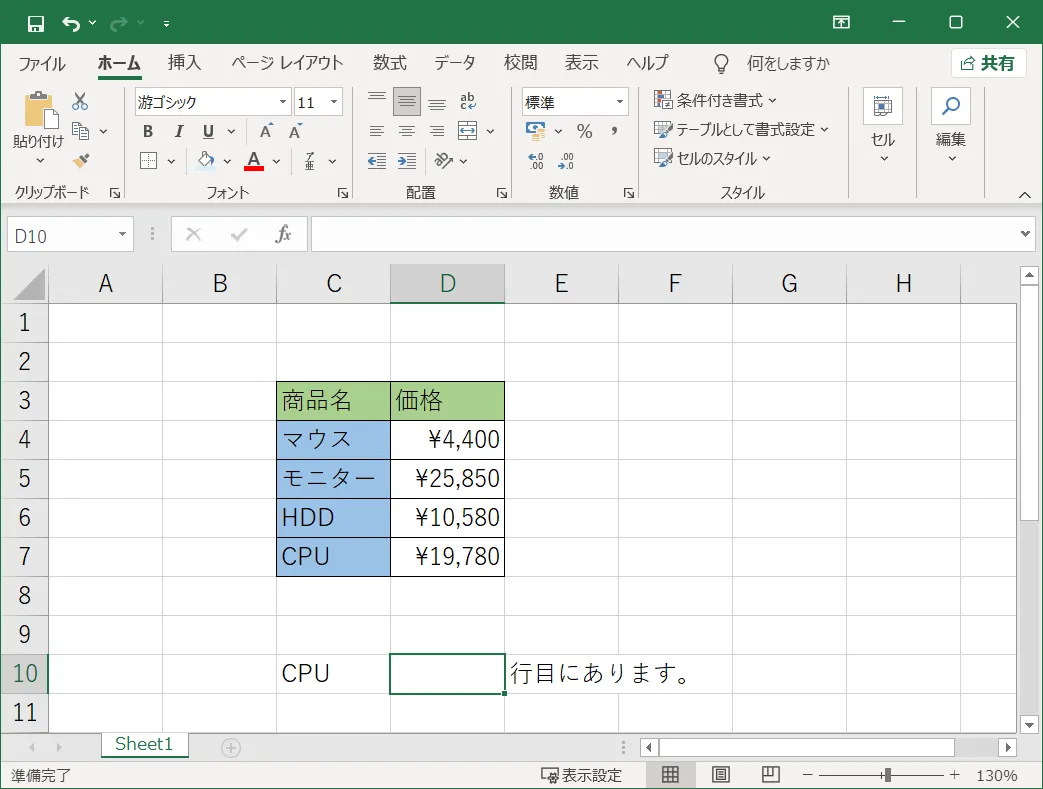Click increase decimal places icon
The image size is (1043, 789).
tap(535, 160)
